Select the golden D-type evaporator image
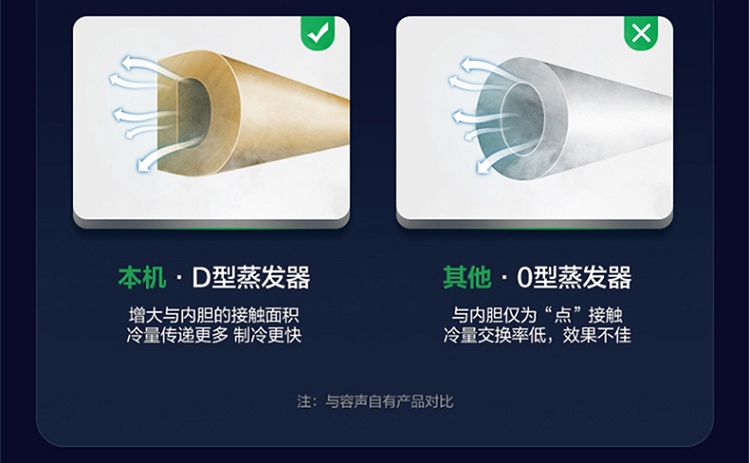This screenshot has width=750, height=463. 211,118
